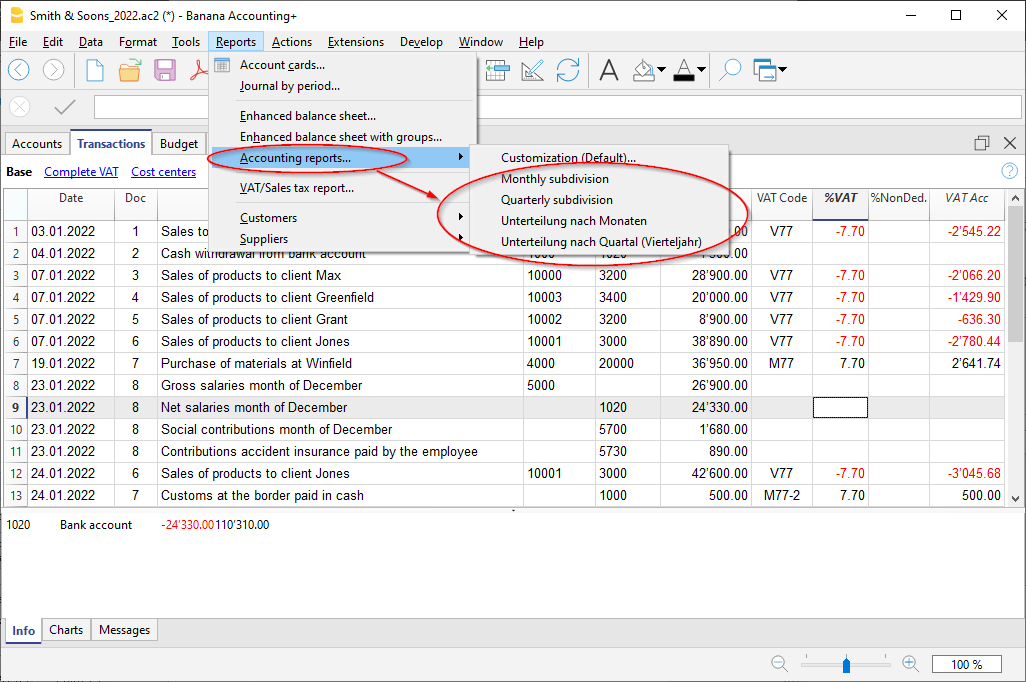The height and width of the screenshot is (682, 1026).
Task: Click the zoom out magnifier icon
Action: click(x=779, y=663)
